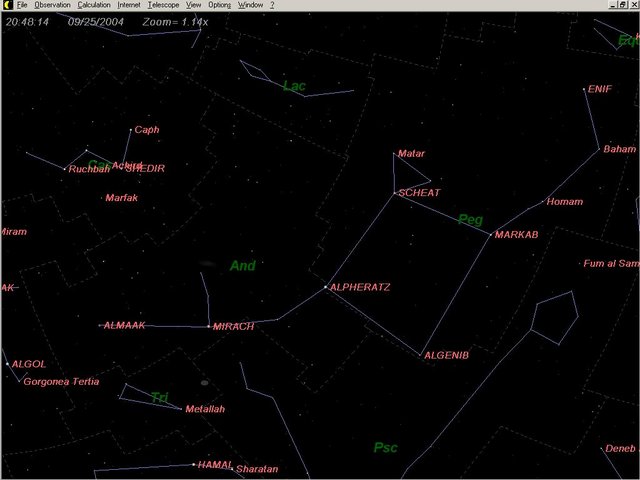Restore down the sky chart window
The height and width of the screenshot is (480, 640).
click(x=621, y=5)
